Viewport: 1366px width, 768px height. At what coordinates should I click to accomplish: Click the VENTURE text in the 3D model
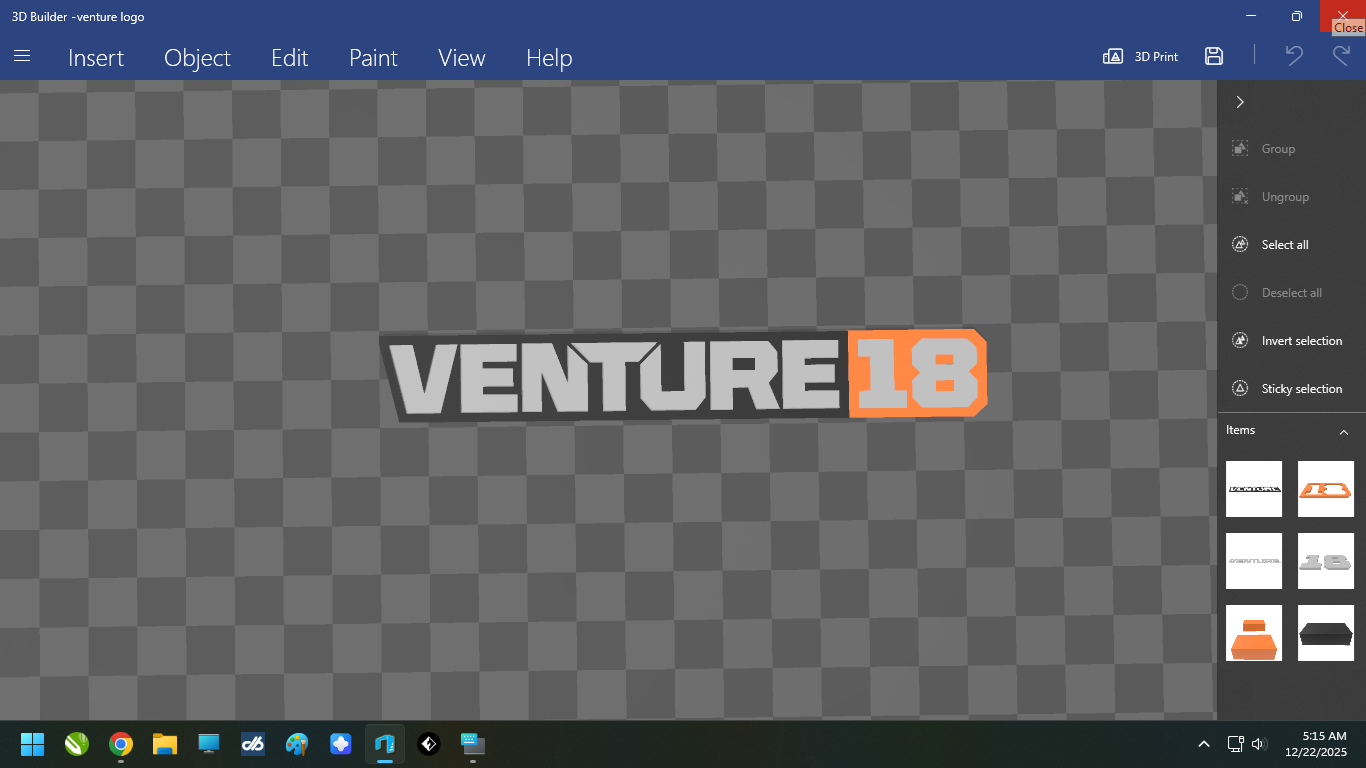click(x=614, y=378)
